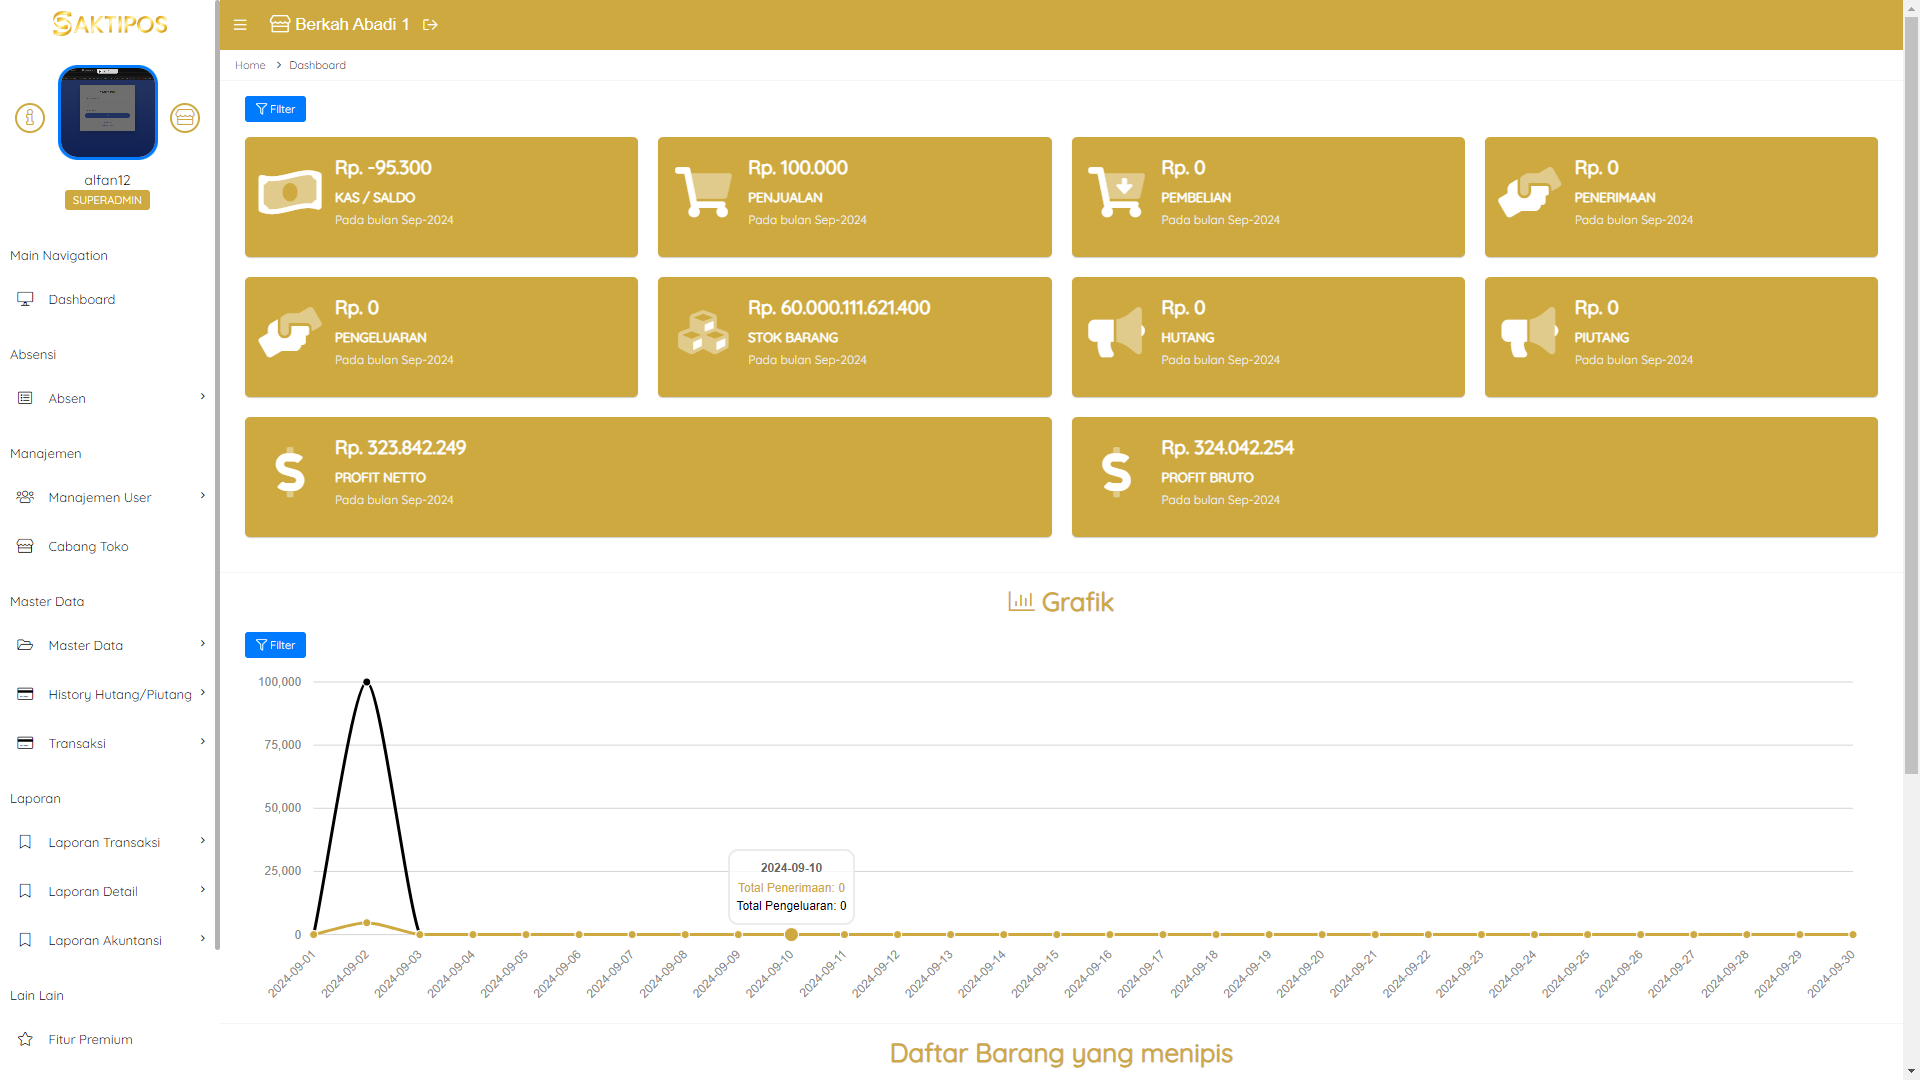Click the cash icon on Kas / Saldo card
Viewport: 1920px width, 1080px height.
[290, 193]
